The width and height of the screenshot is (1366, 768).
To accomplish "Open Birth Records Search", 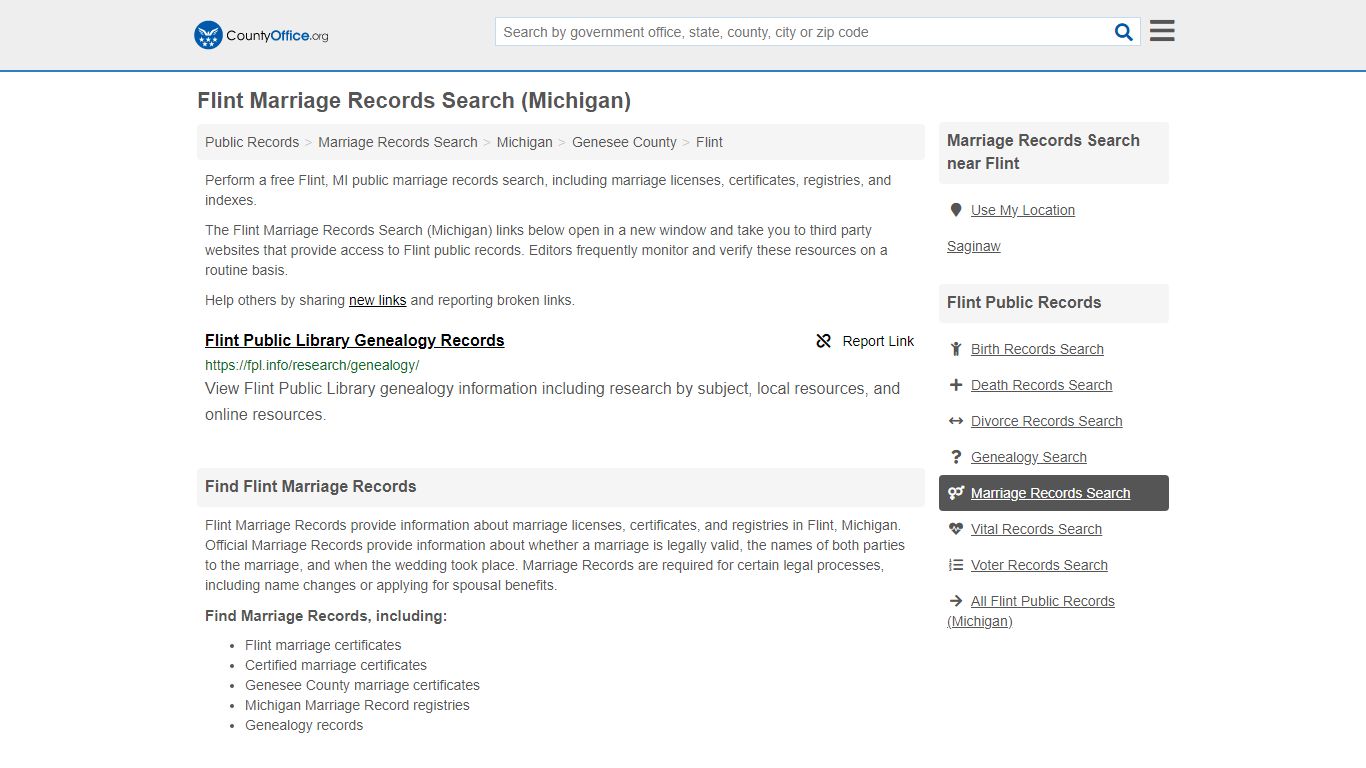I will [x=1037, y=349].
